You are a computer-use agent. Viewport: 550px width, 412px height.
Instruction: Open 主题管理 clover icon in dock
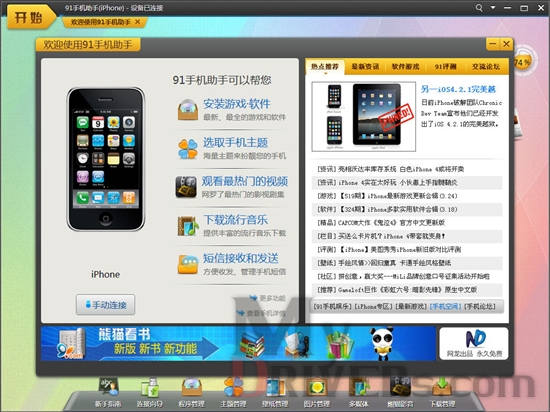233,393
